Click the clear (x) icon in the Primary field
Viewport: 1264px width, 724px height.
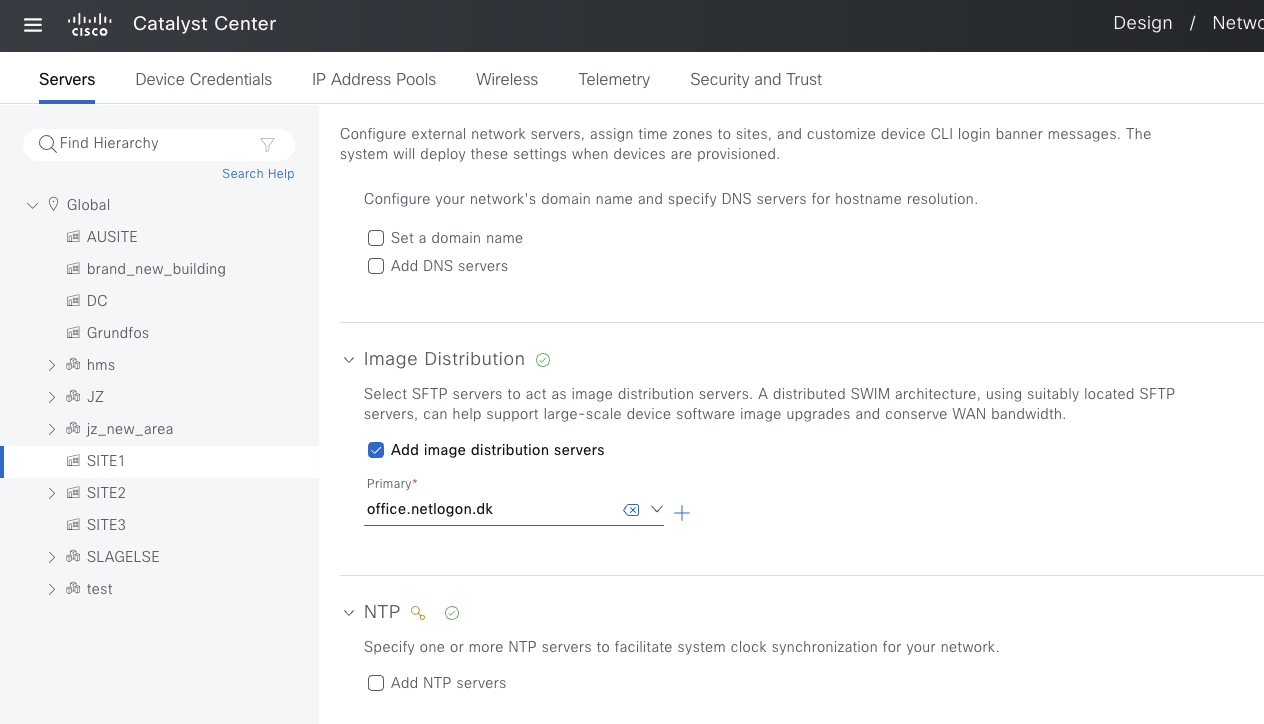631,509
